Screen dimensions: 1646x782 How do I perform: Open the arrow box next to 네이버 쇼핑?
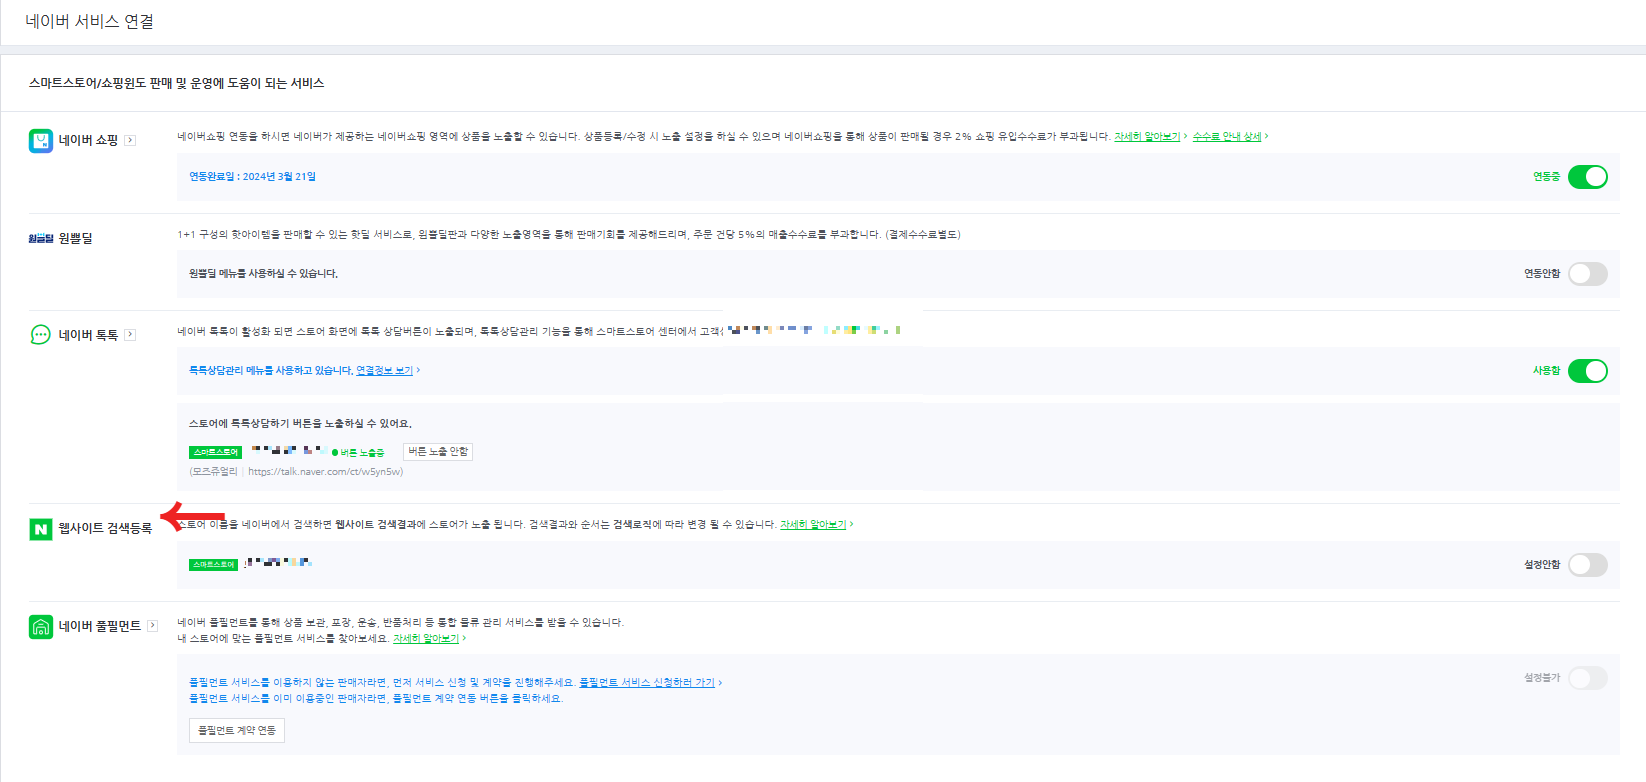point(130,140)
